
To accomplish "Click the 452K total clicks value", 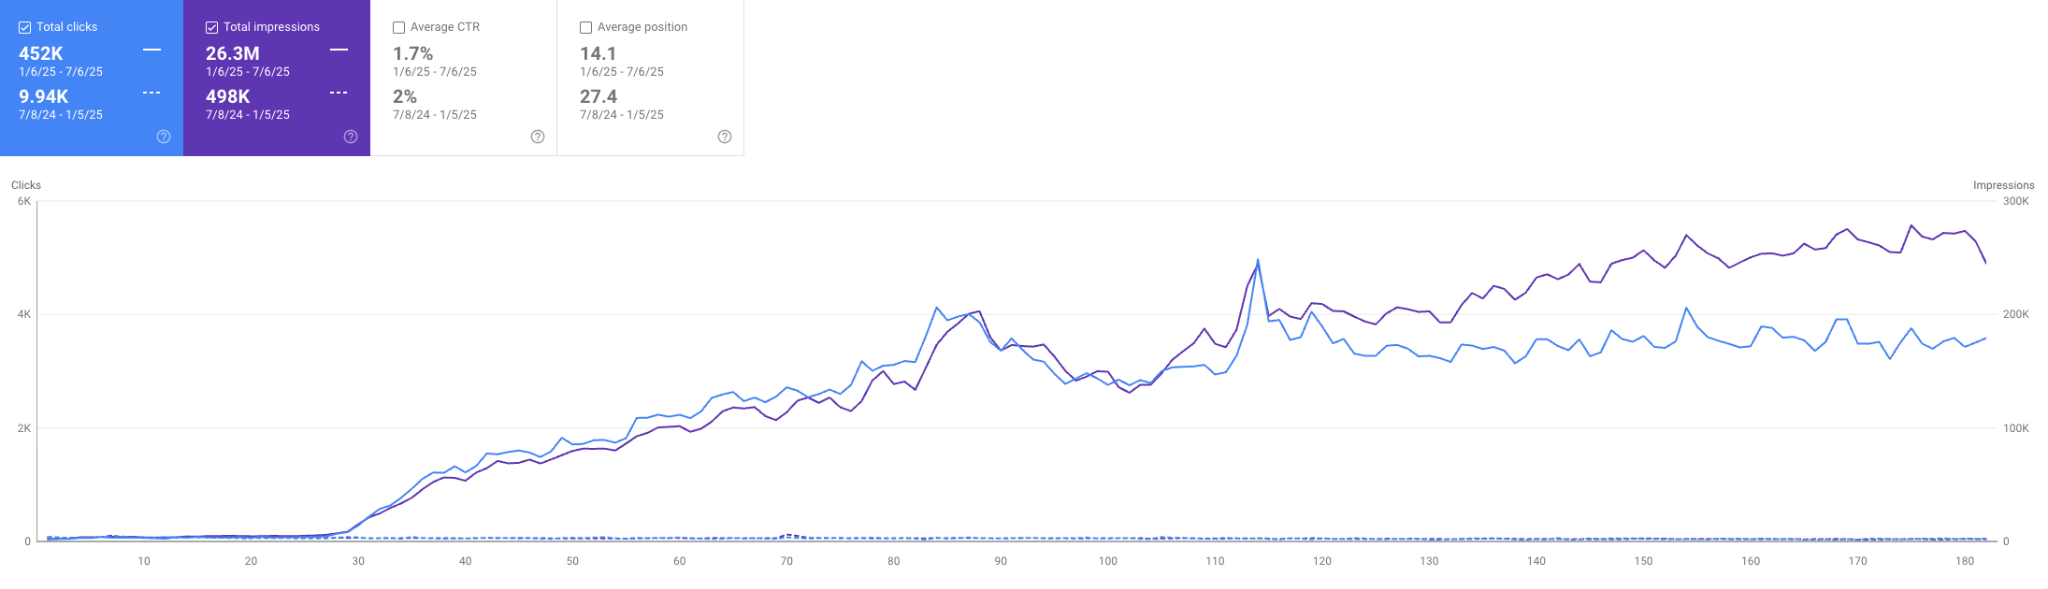I will pos(41,54).
